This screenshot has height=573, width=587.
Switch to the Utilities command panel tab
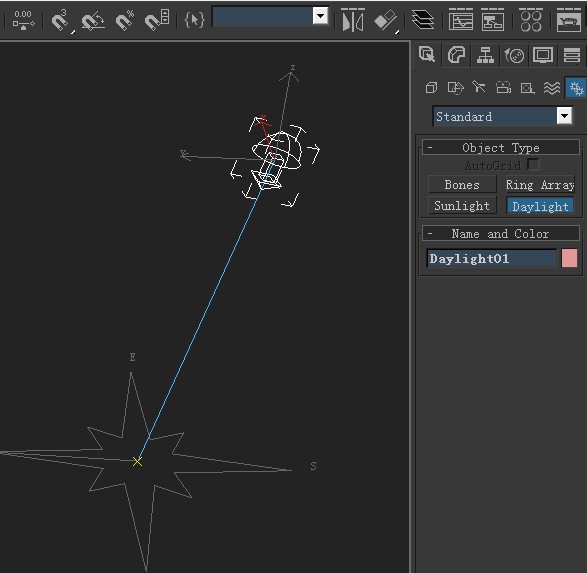point(572,55)
